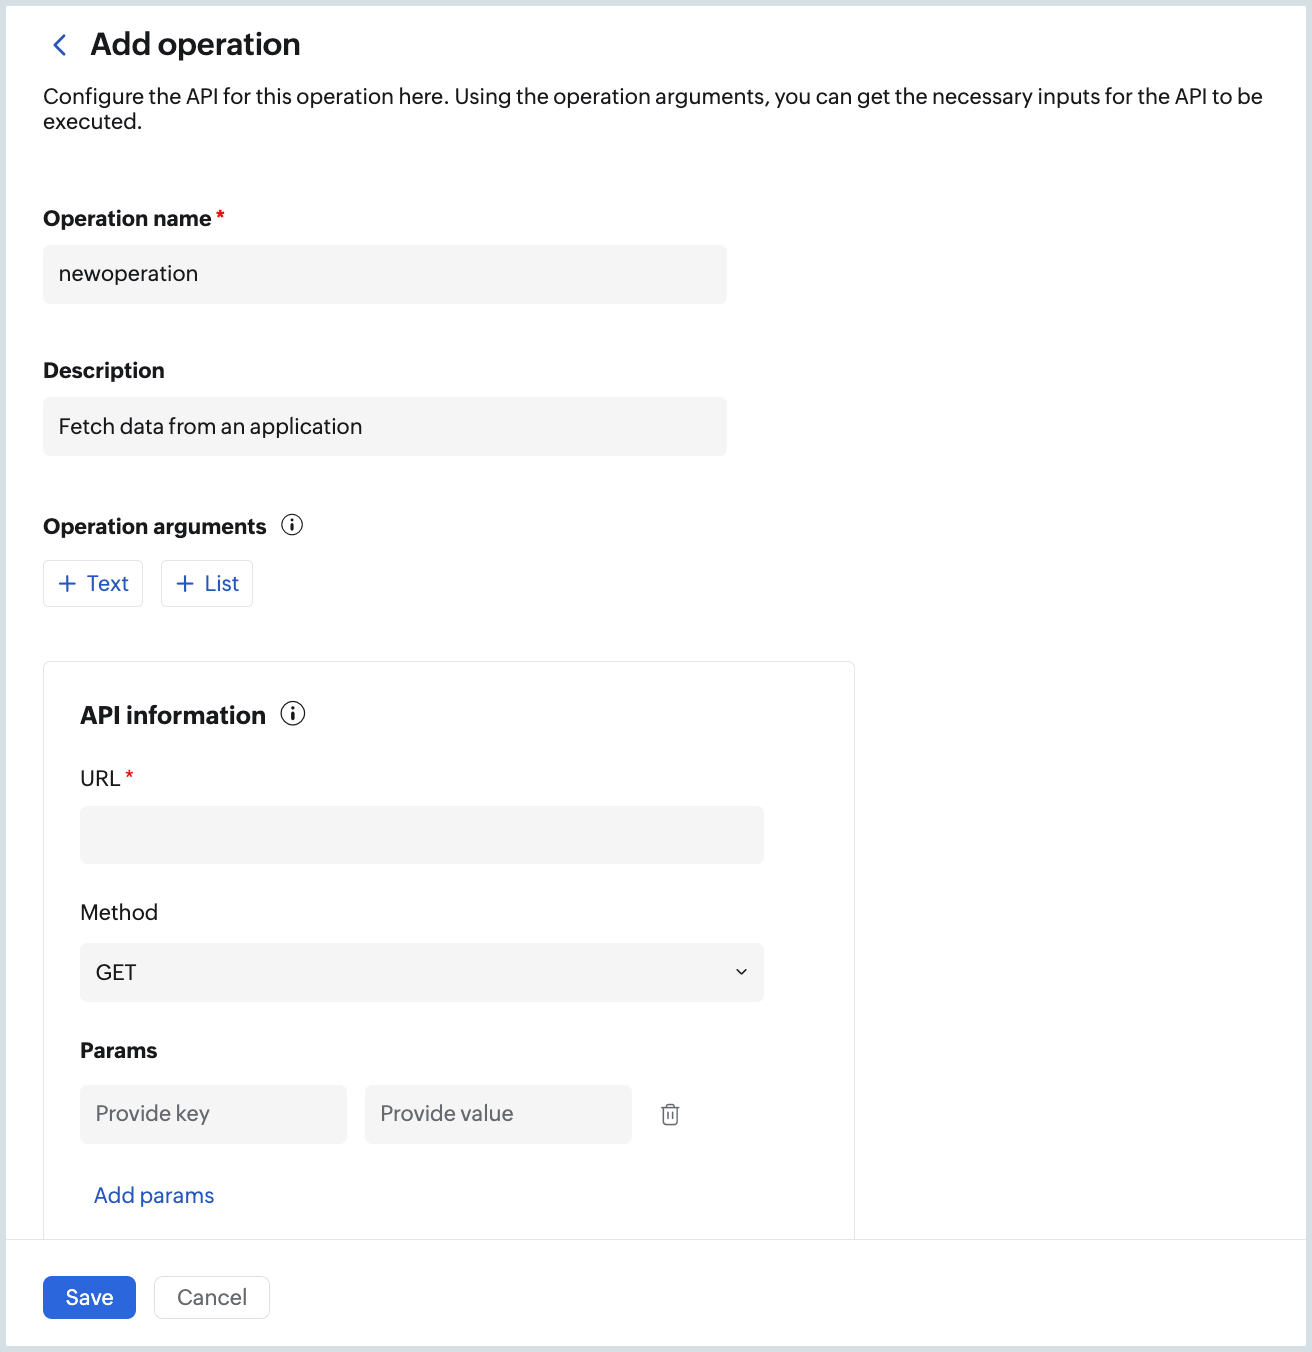Save the operation
Image resolution: width=1312 pixels, height=1352 pixels.
pos(89,1298)
